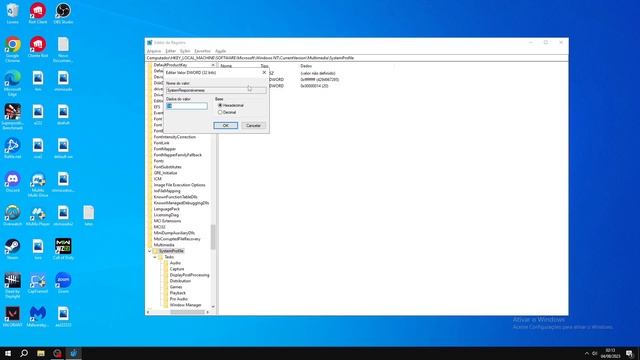Image resolution: width=640 pixels, height=360 pixels.
Task: Collapse the Tasks subkey
Action: pos(155,257)
